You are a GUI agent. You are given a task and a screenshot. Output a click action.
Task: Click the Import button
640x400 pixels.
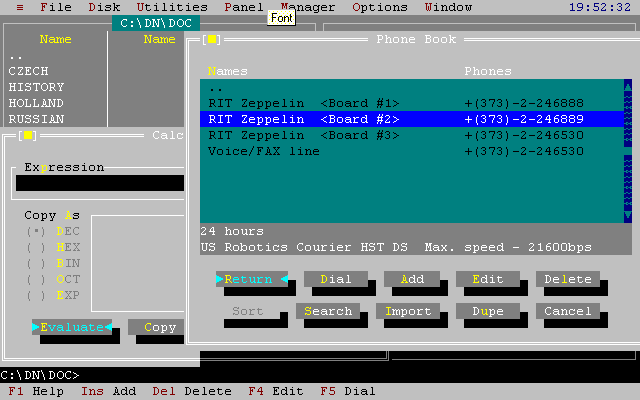pos(408,311)
